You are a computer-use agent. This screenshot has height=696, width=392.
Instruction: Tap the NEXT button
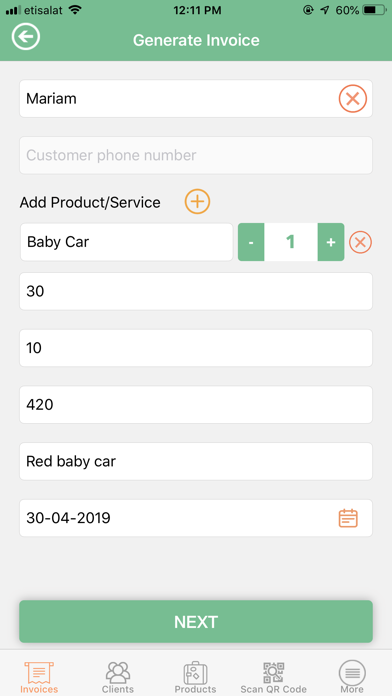click(196, 621)
